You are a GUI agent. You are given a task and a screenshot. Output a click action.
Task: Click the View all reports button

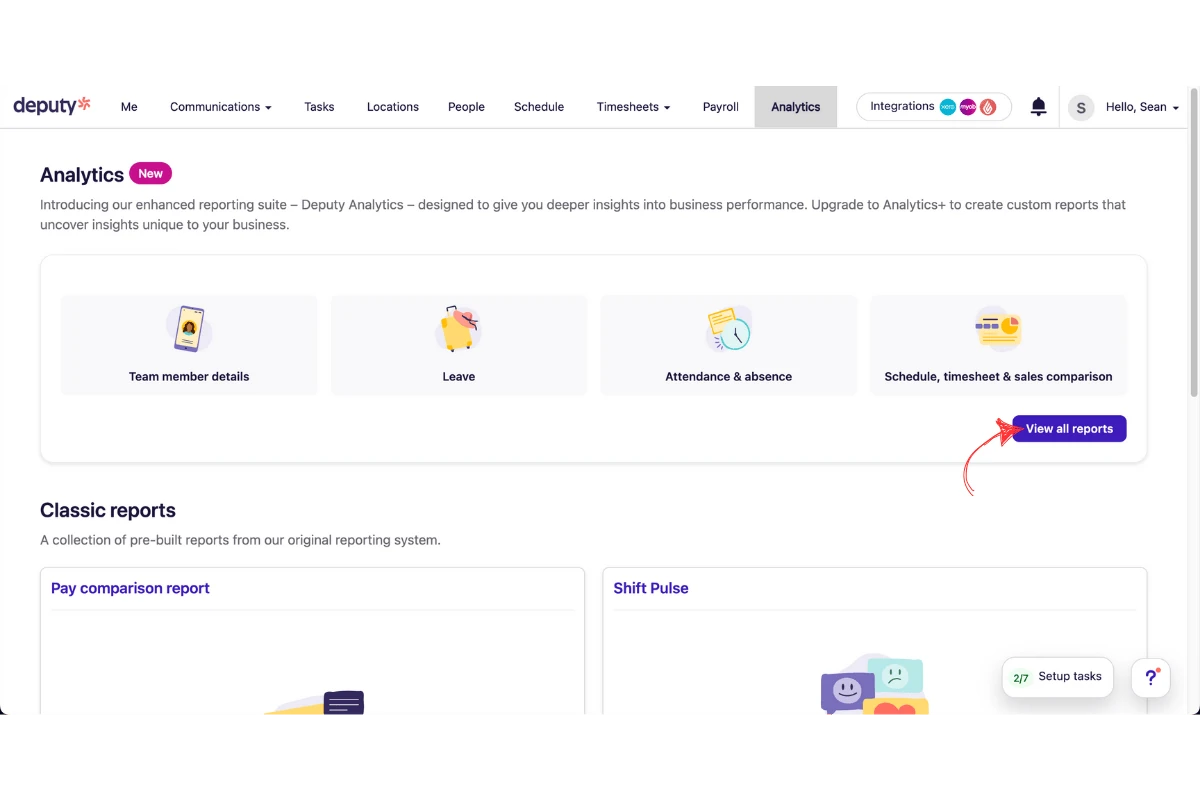(x=1069, y=429)
